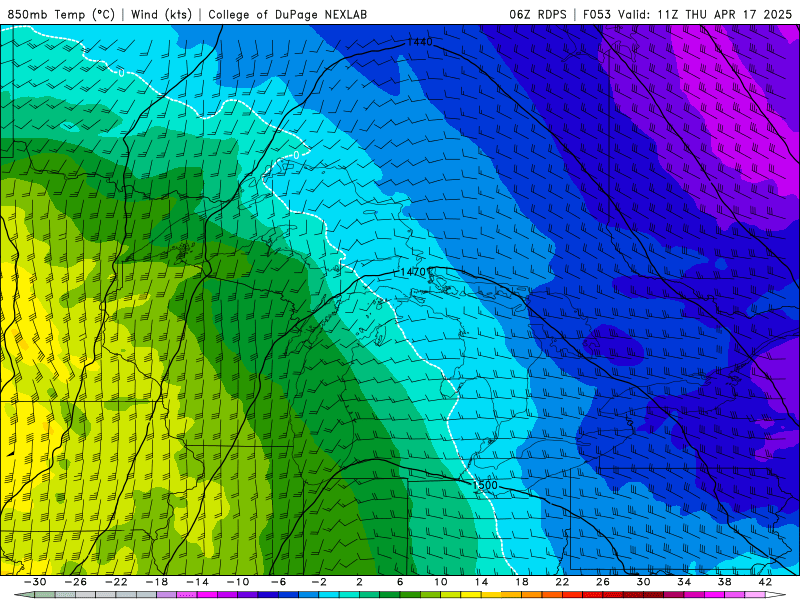The height and width of the screenshot is (600, 800).
Task: Click the -6 colorbar tick label
Action: click(279, 582)
